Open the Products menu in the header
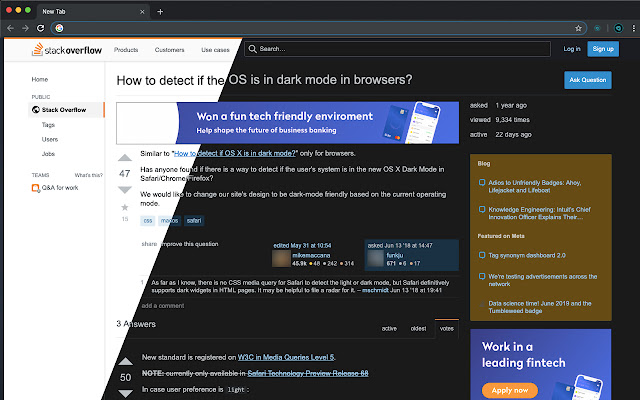This screenshot has height=400, width=640. 126,49
